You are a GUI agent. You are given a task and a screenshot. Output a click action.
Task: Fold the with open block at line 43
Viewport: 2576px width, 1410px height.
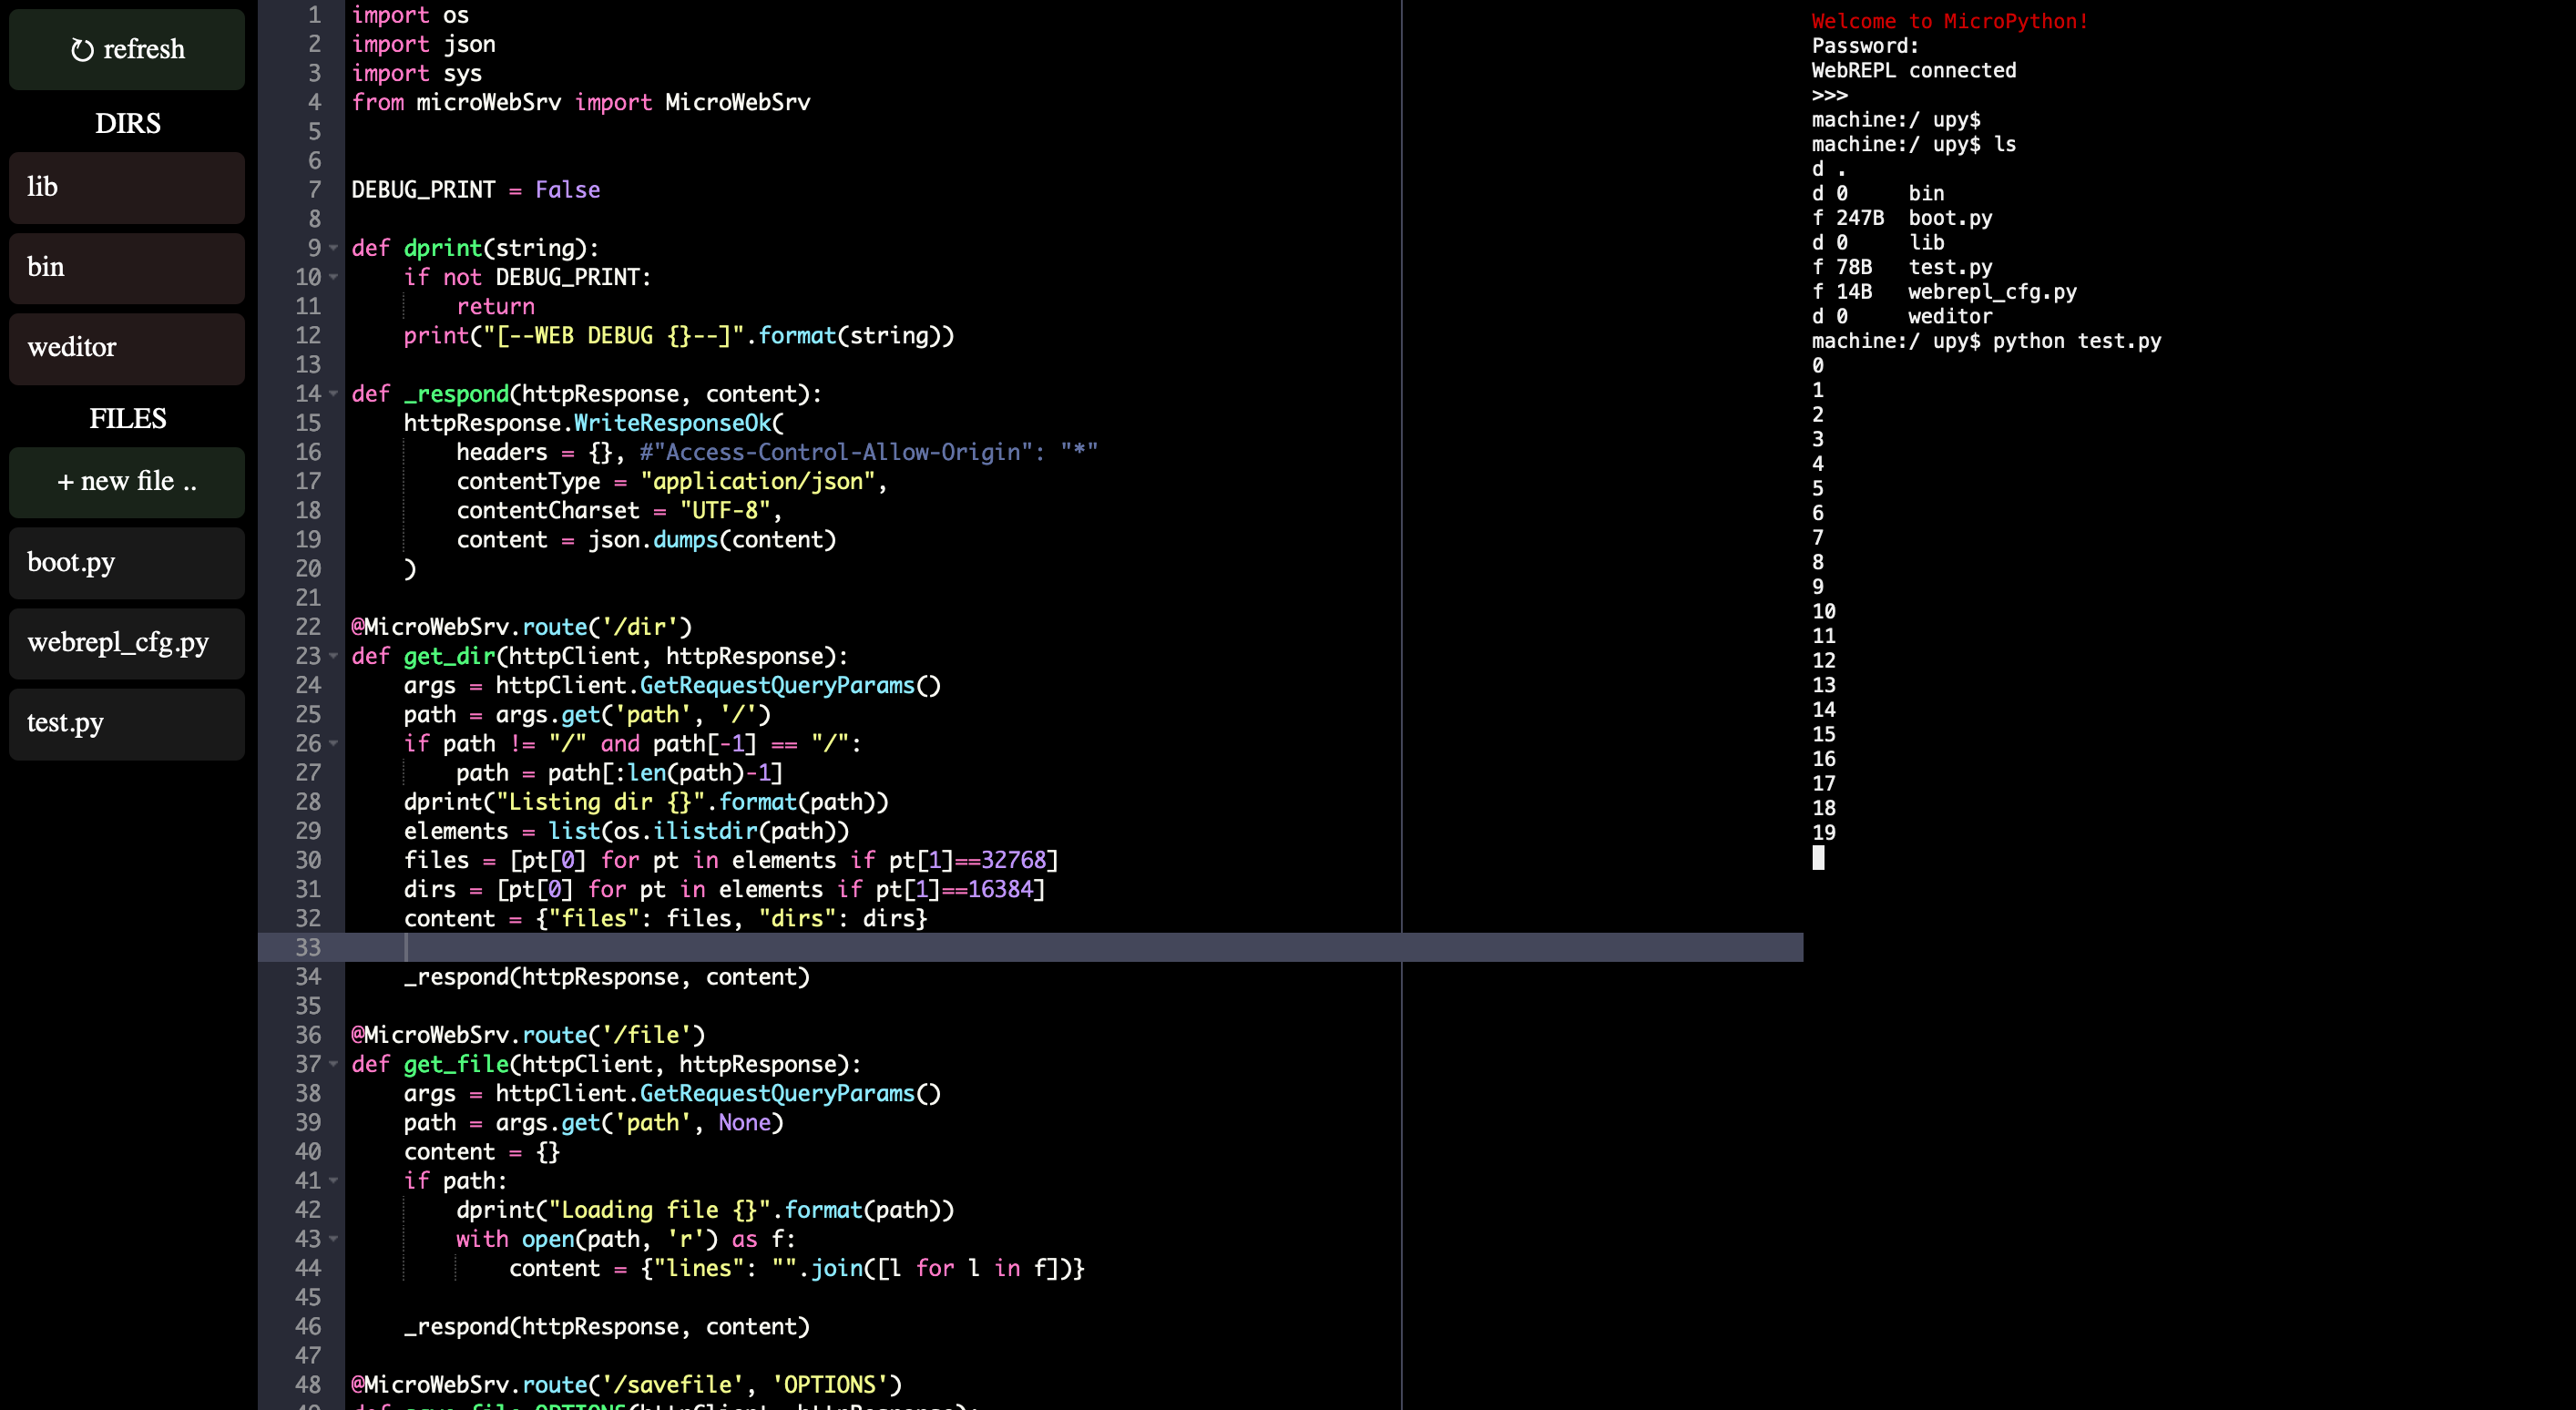[x=334, y=1239]
